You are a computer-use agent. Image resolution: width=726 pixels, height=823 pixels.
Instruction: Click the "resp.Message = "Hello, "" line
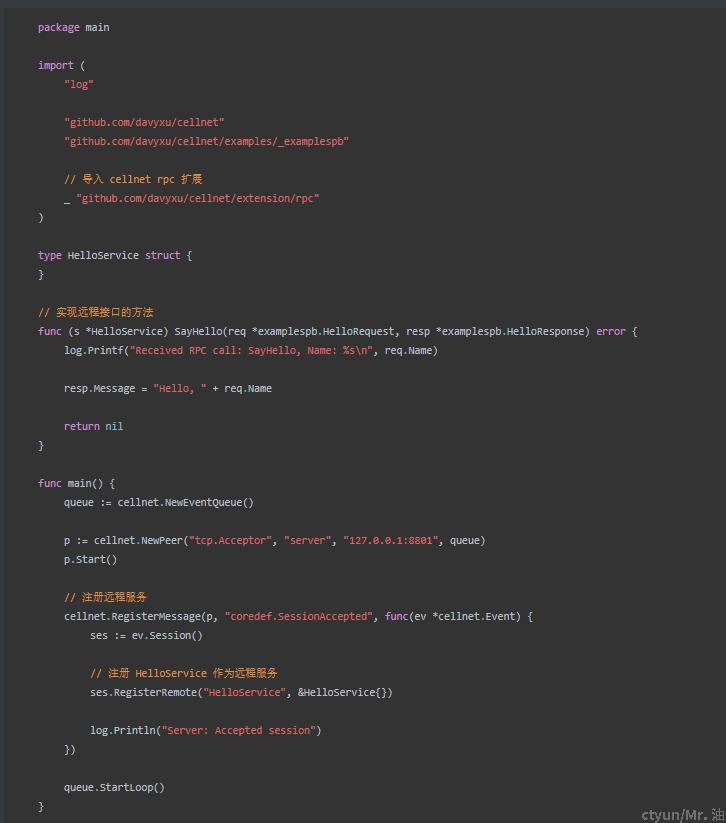pyautogui.click(x=168, y=388)
